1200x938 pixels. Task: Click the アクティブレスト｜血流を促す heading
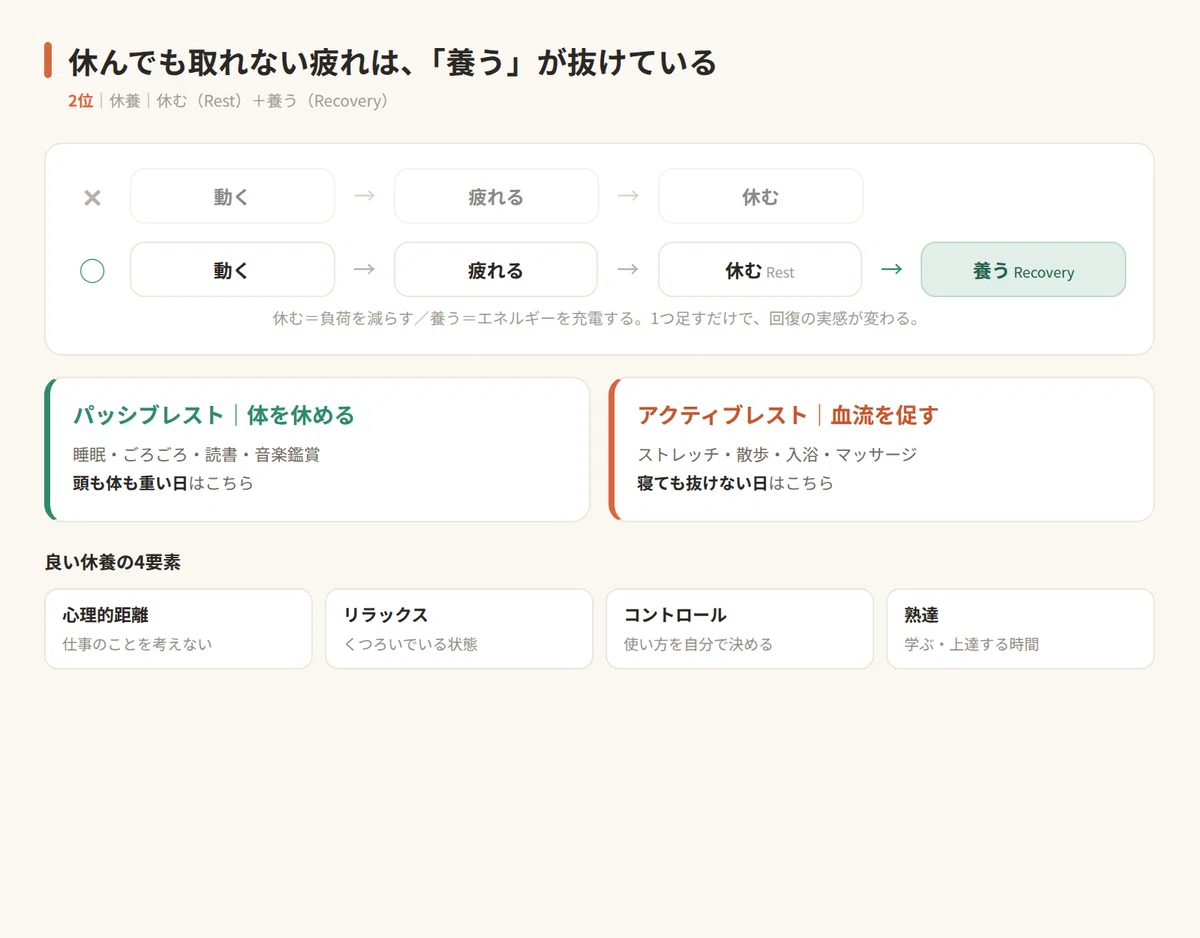(x=788, y=415)
